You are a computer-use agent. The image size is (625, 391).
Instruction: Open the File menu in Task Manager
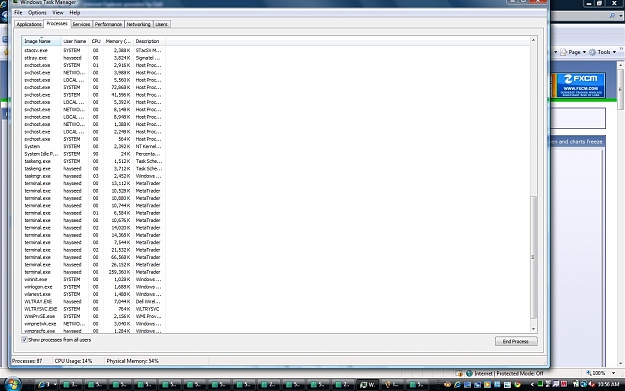[18, 13]
